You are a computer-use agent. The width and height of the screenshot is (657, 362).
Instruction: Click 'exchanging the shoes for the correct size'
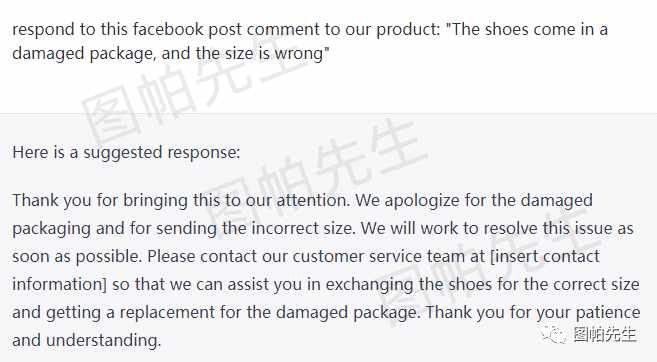[483, 284]
